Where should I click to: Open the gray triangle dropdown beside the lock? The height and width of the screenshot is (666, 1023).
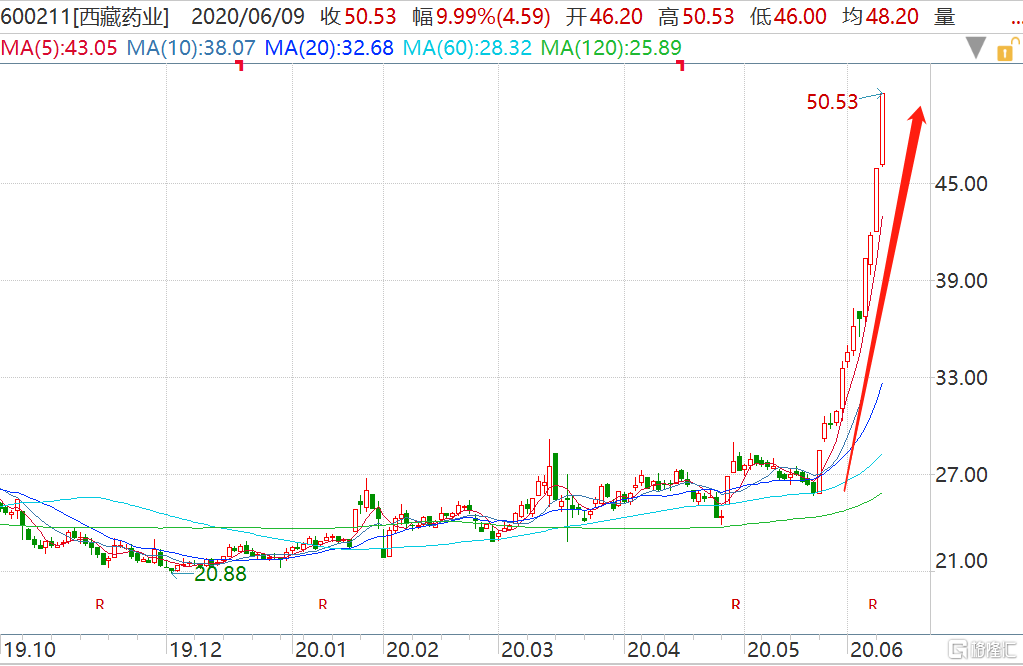coord(975,48)
